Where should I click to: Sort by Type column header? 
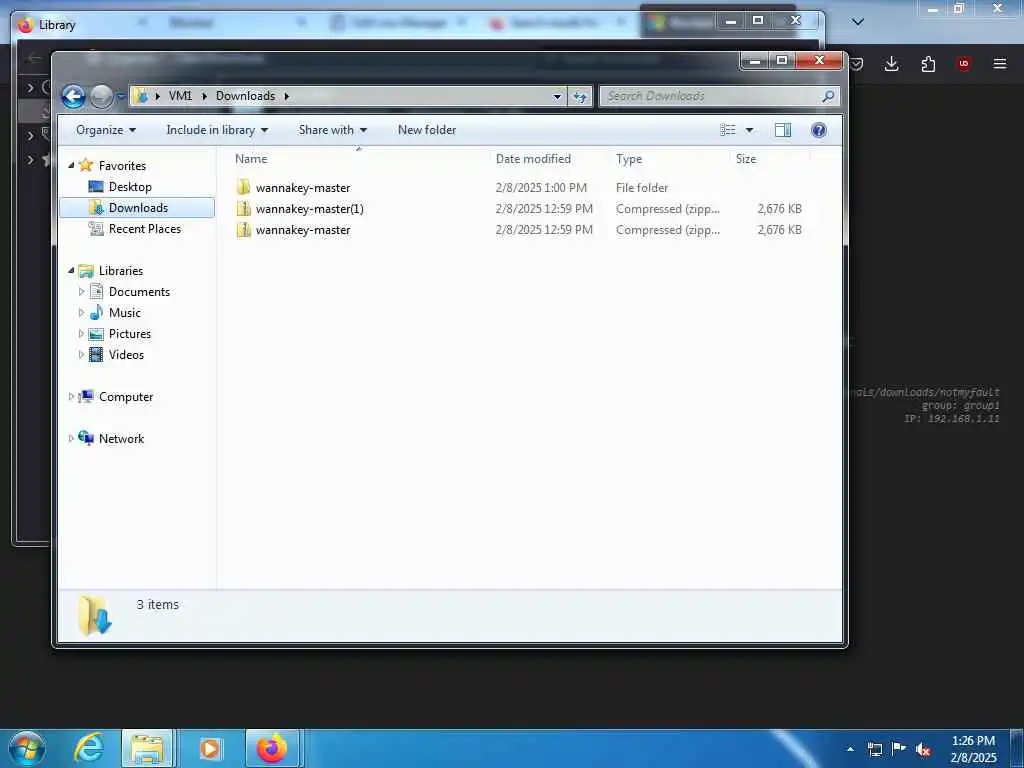coord(629,159)
